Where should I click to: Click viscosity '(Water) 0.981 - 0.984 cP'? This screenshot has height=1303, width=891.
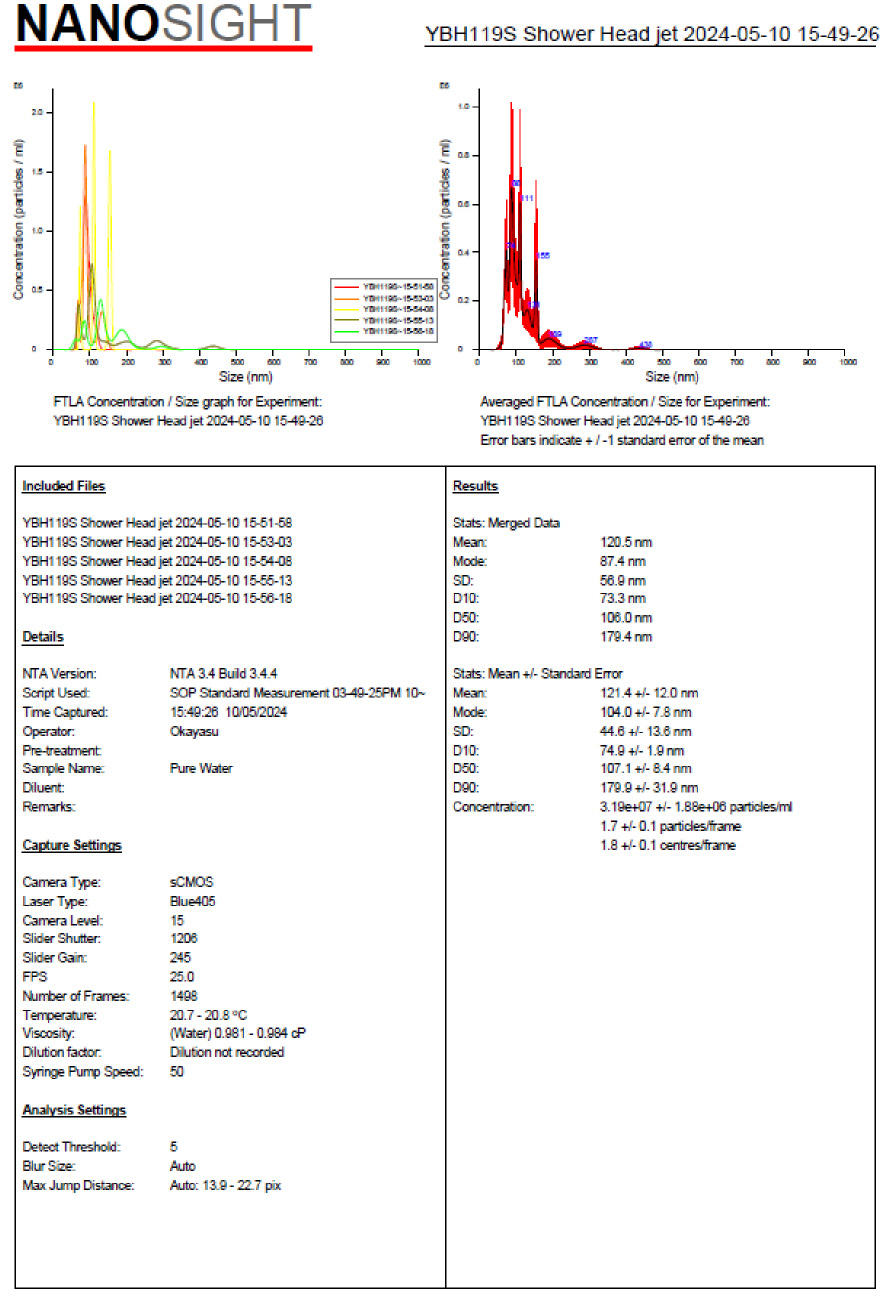(238, 1033)
